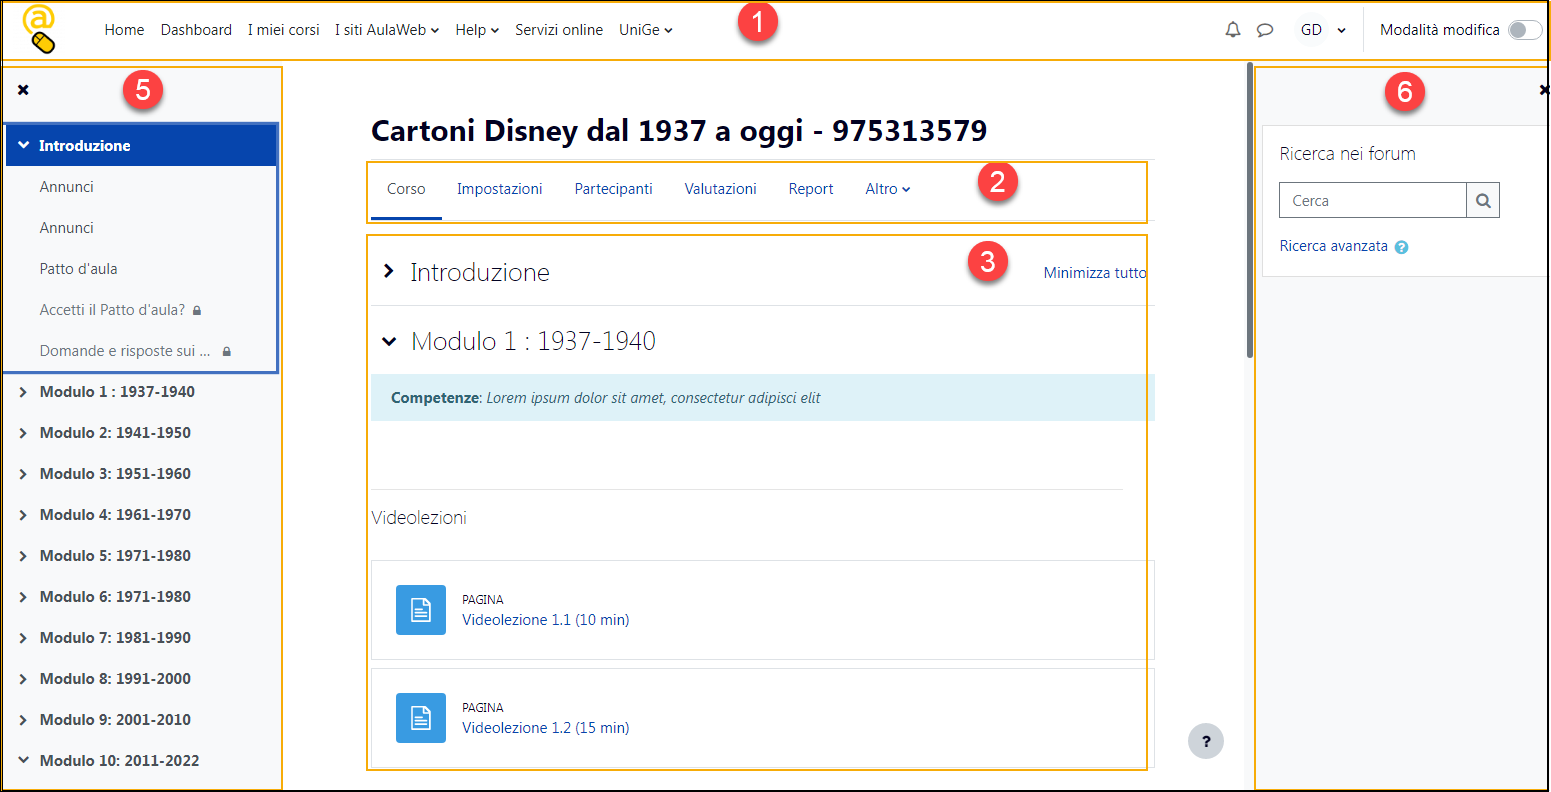Click Minimizza tutto link
Image resolution: width=1551 pixels, height=792 pixels.
pyautogui.click(x=1095, y=273)
